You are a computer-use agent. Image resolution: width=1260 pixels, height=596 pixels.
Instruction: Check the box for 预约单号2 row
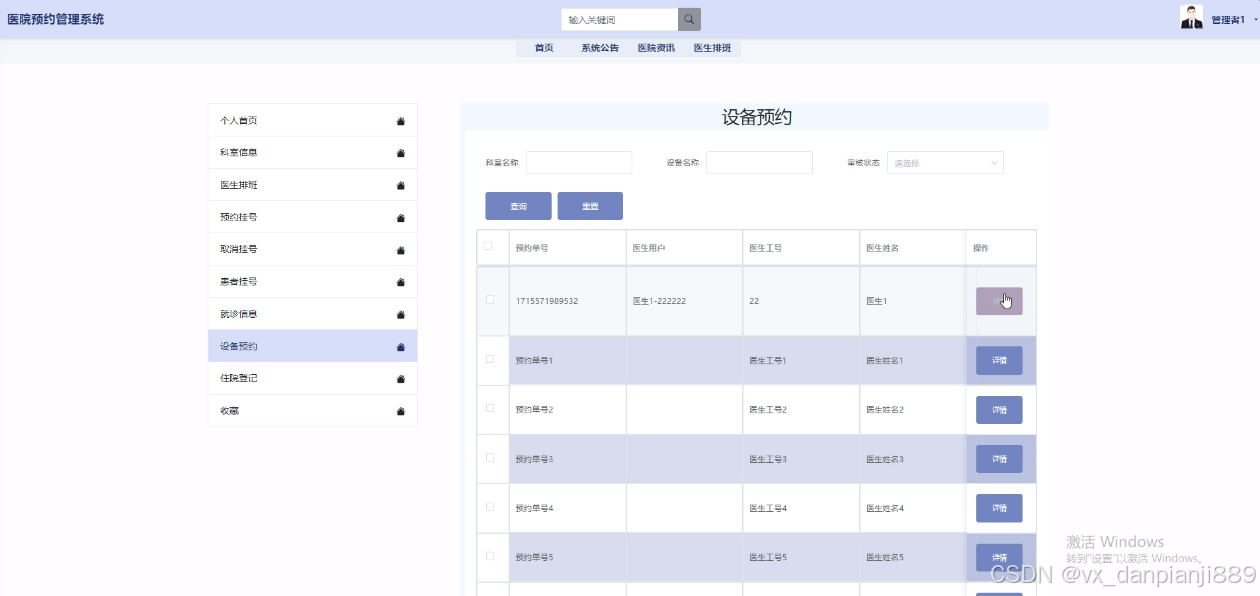tap(490, 408)
